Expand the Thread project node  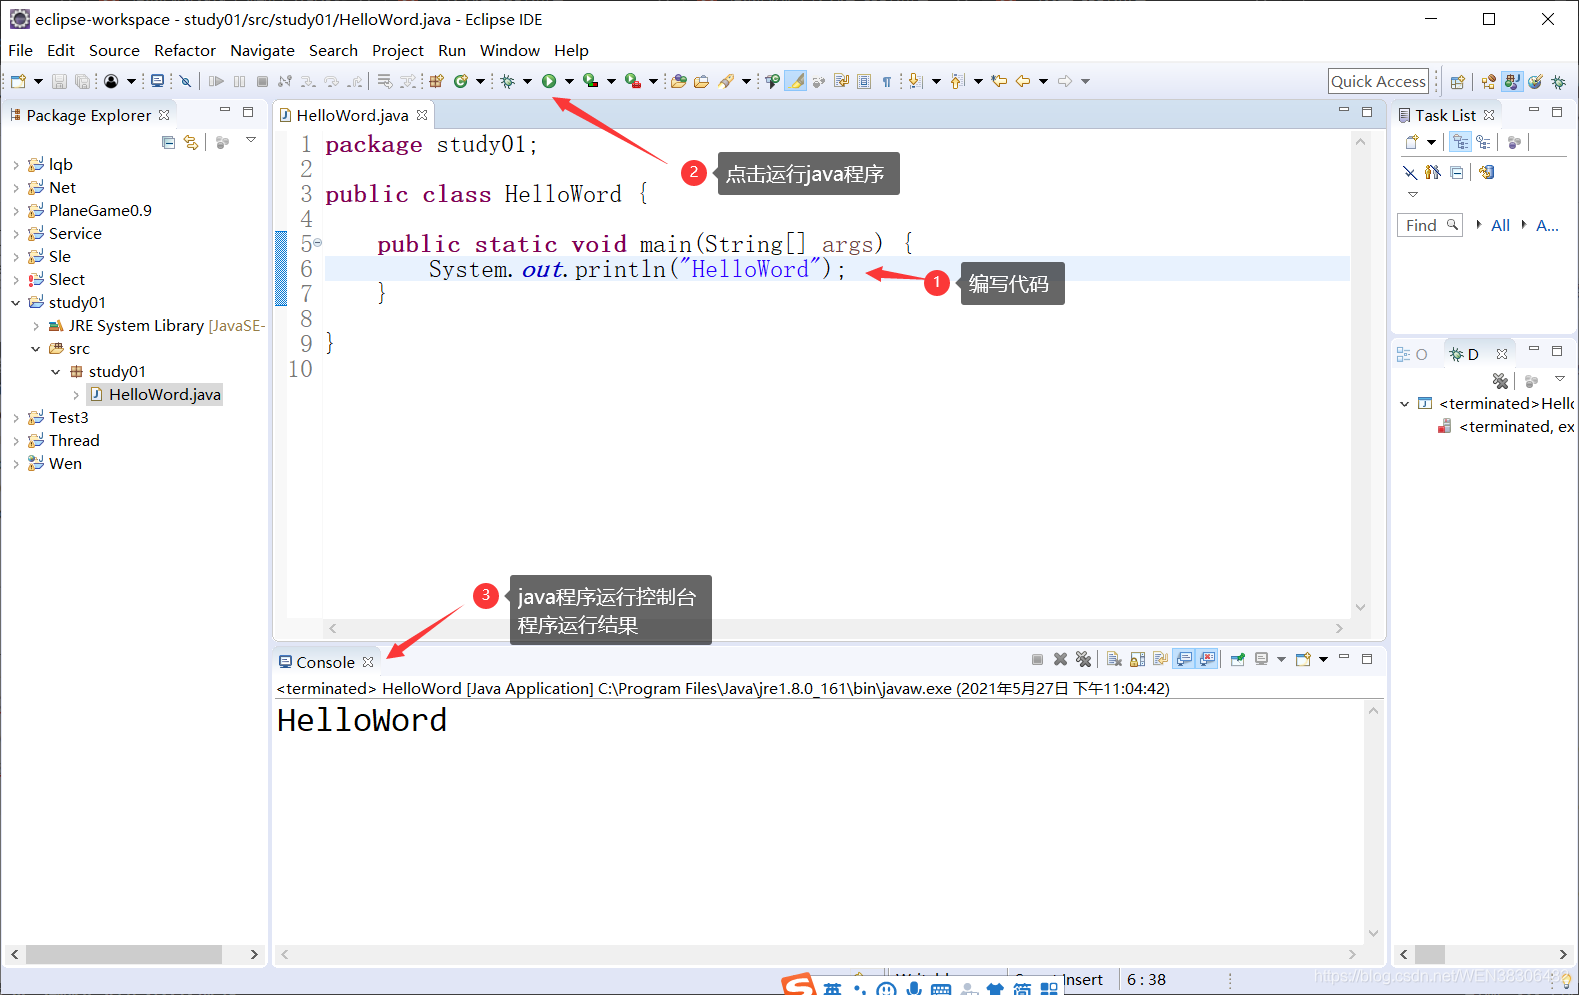(x=16, y=441)
